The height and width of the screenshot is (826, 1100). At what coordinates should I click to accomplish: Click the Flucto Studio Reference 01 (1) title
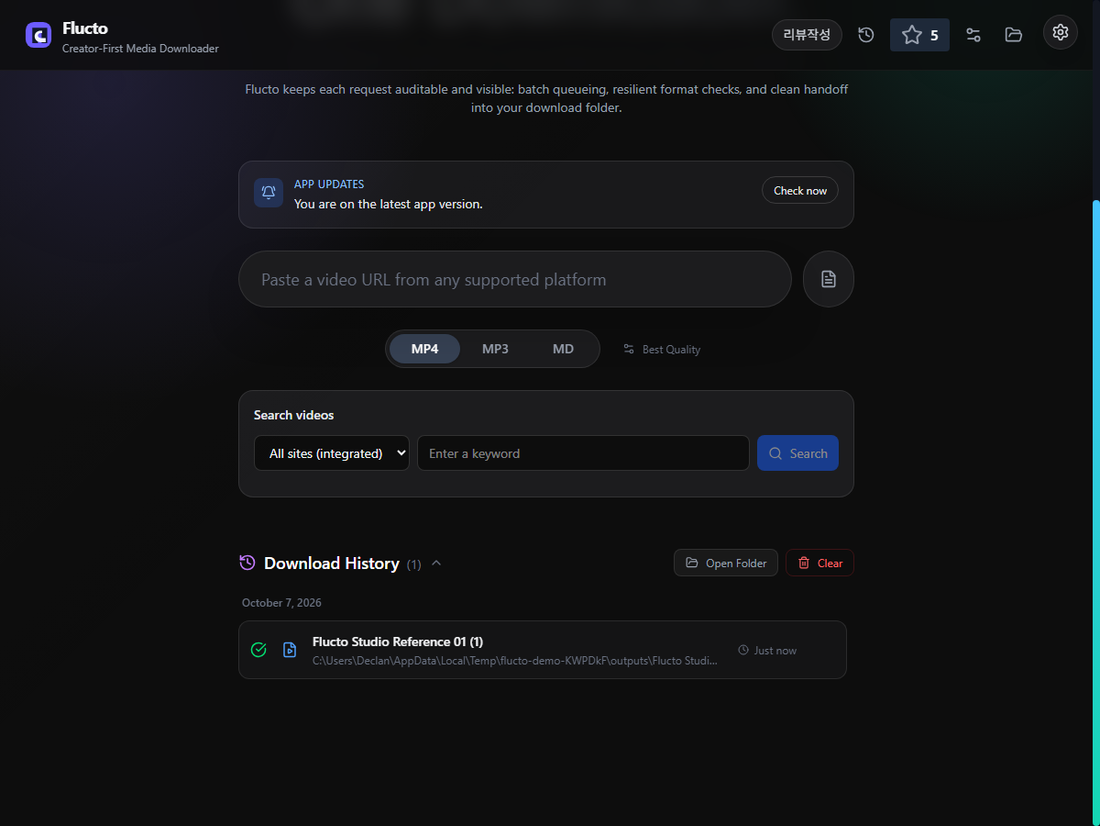[398, 642]
